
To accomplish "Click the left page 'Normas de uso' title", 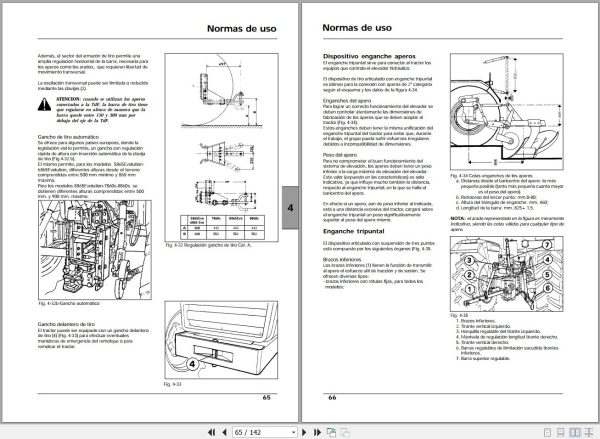I will [241, 29].
